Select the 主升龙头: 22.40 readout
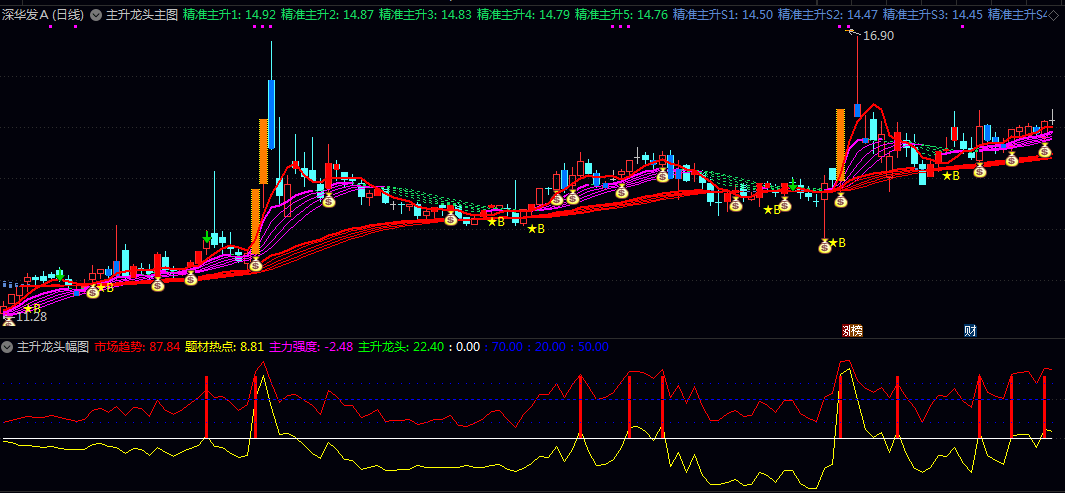Viewport: 1065px width, 493px height. tap(401, 347)
